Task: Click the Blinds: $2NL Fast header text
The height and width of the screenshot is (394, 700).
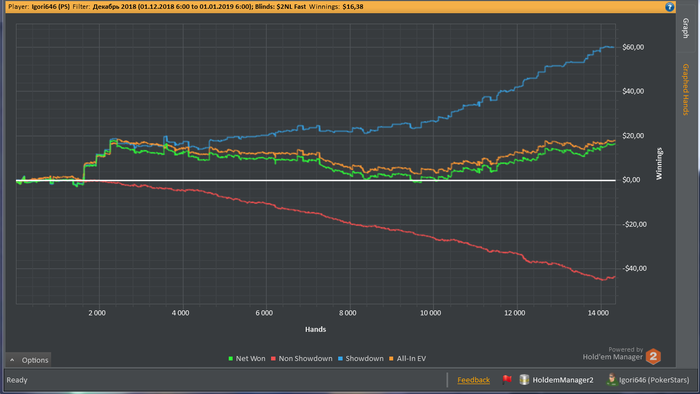Action: pyautogui.click(x=280, y=7)
